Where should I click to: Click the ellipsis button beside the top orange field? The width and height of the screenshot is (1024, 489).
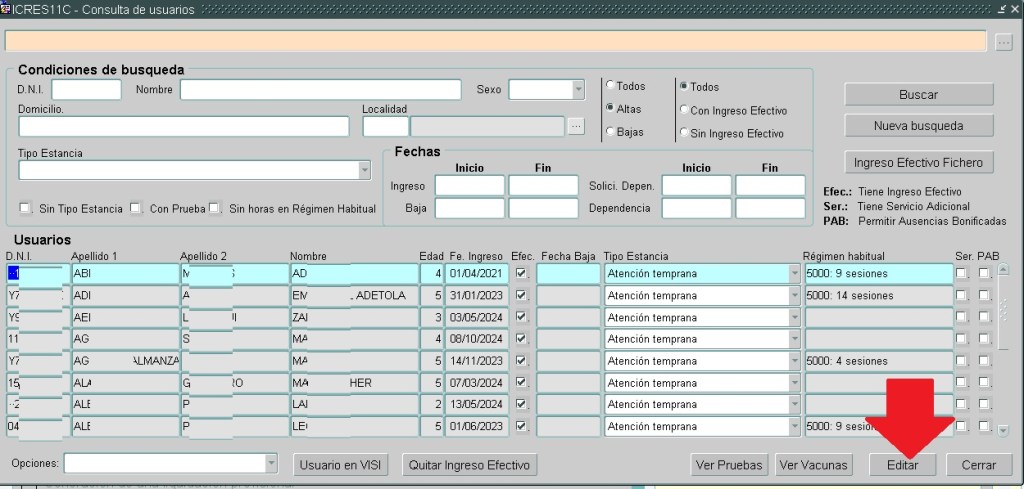coord(1004,42)
